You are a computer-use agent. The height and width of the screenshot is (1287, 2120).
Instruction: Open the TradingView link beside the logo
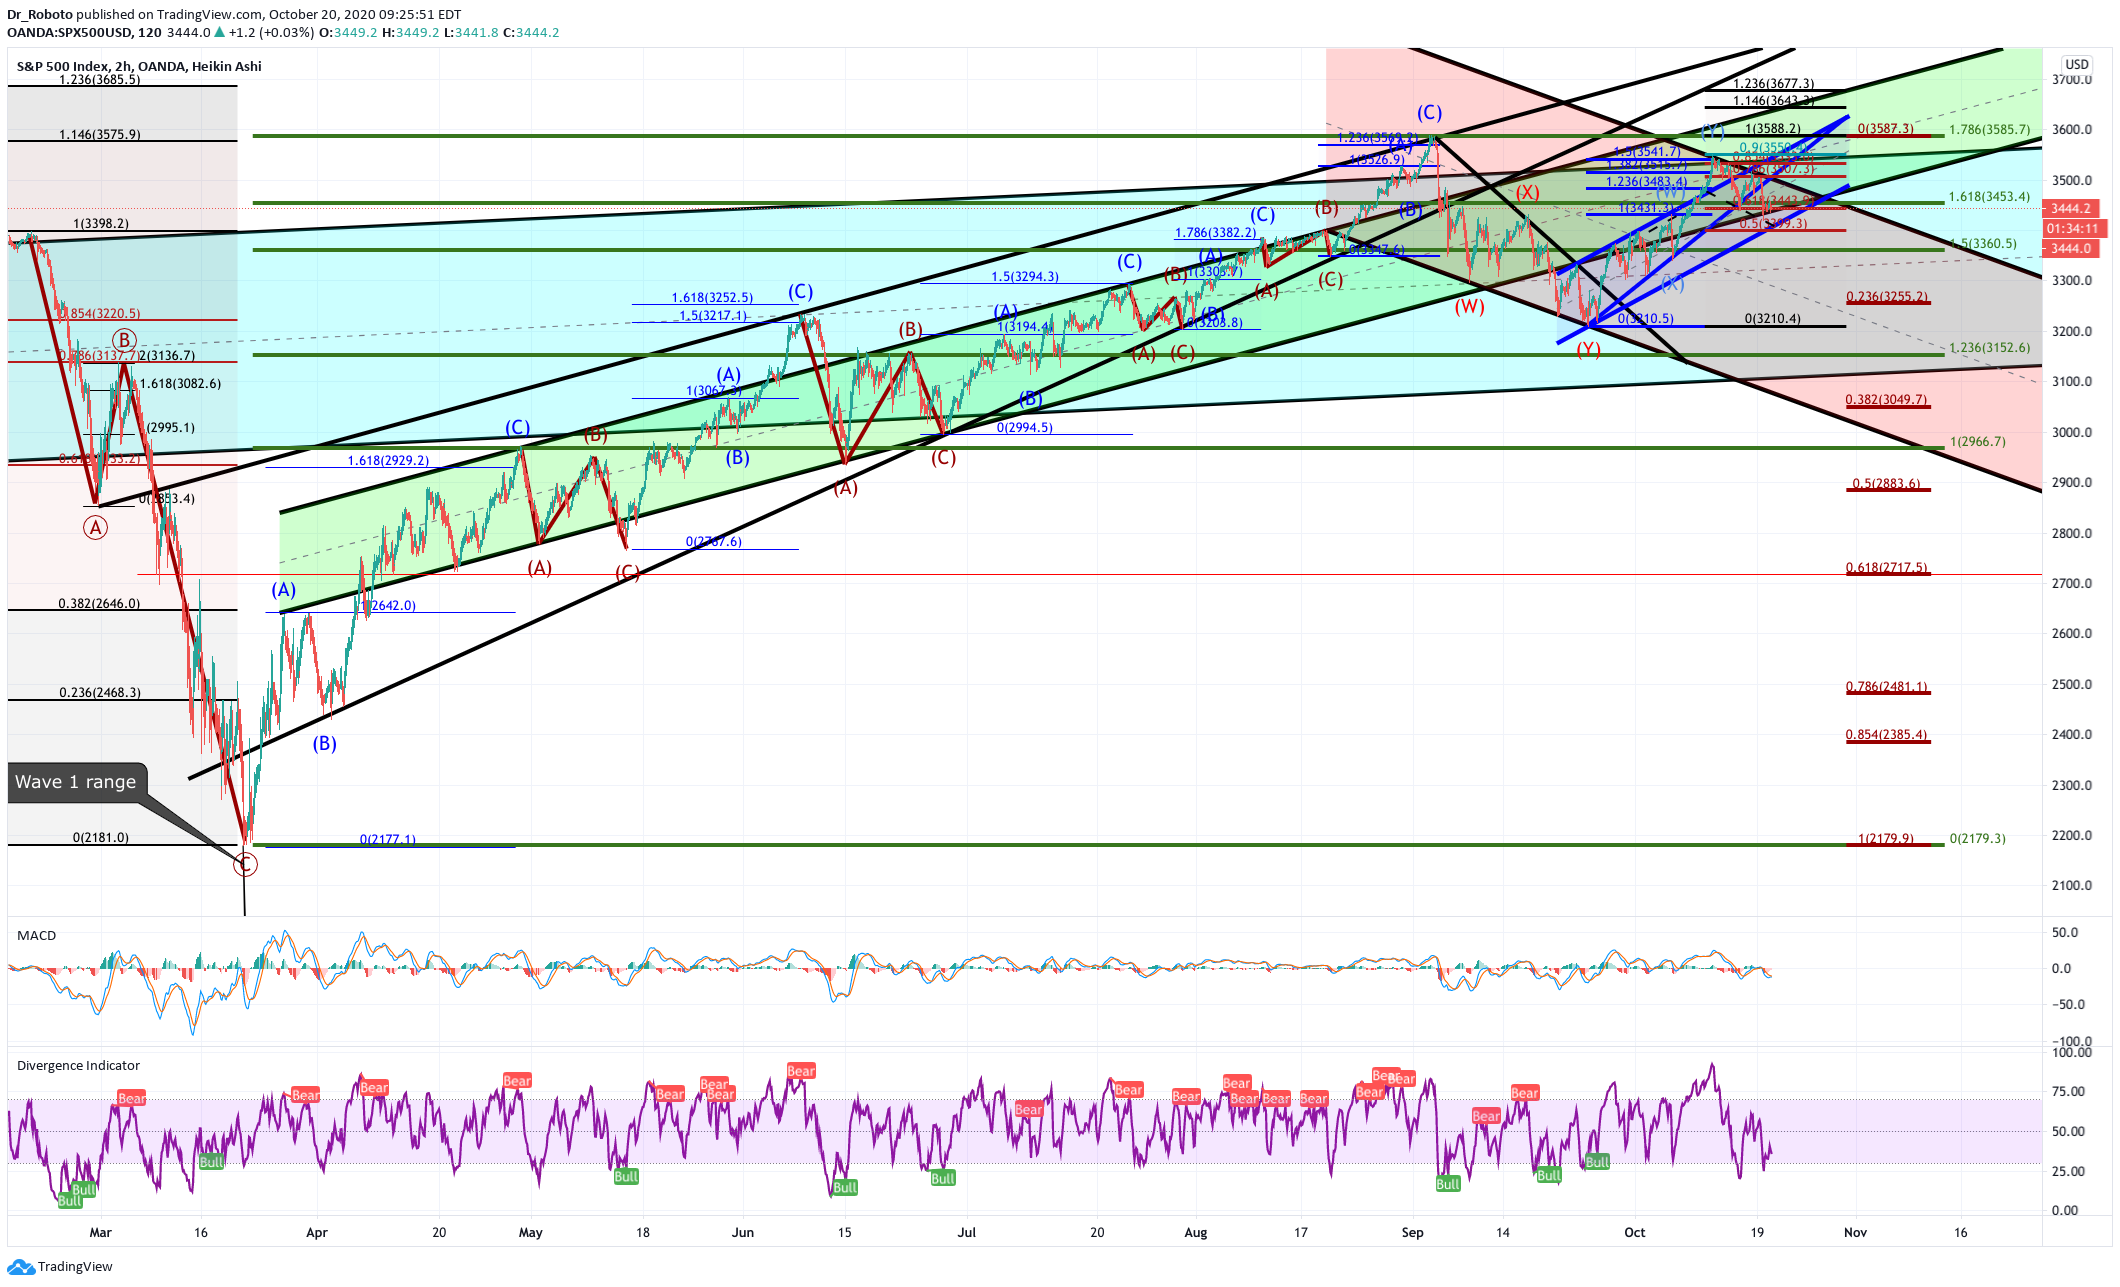pos(75,1267)
